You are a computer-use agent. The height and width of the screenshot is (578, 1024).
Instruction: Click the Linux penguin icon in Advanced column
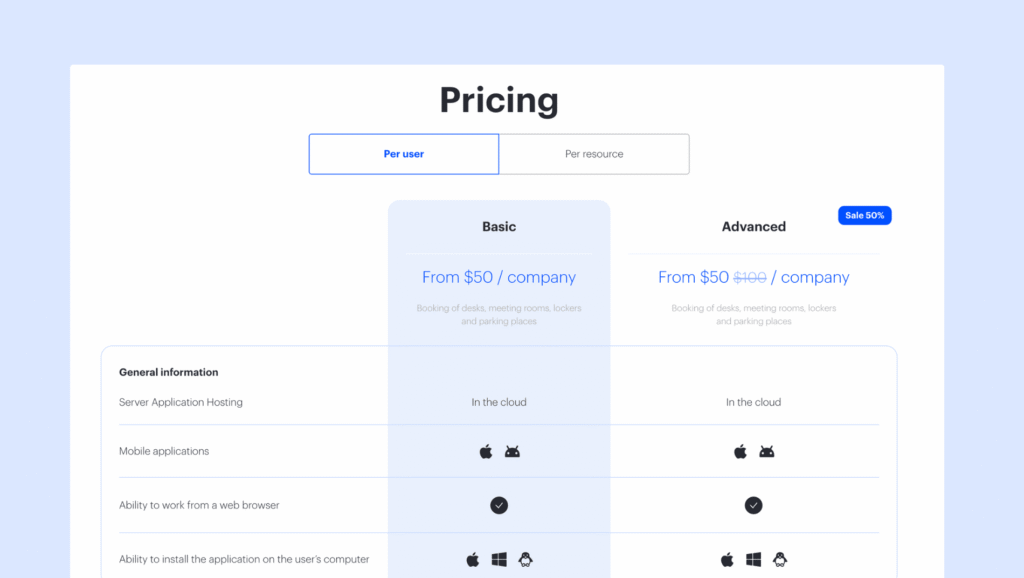click(780, 559)
